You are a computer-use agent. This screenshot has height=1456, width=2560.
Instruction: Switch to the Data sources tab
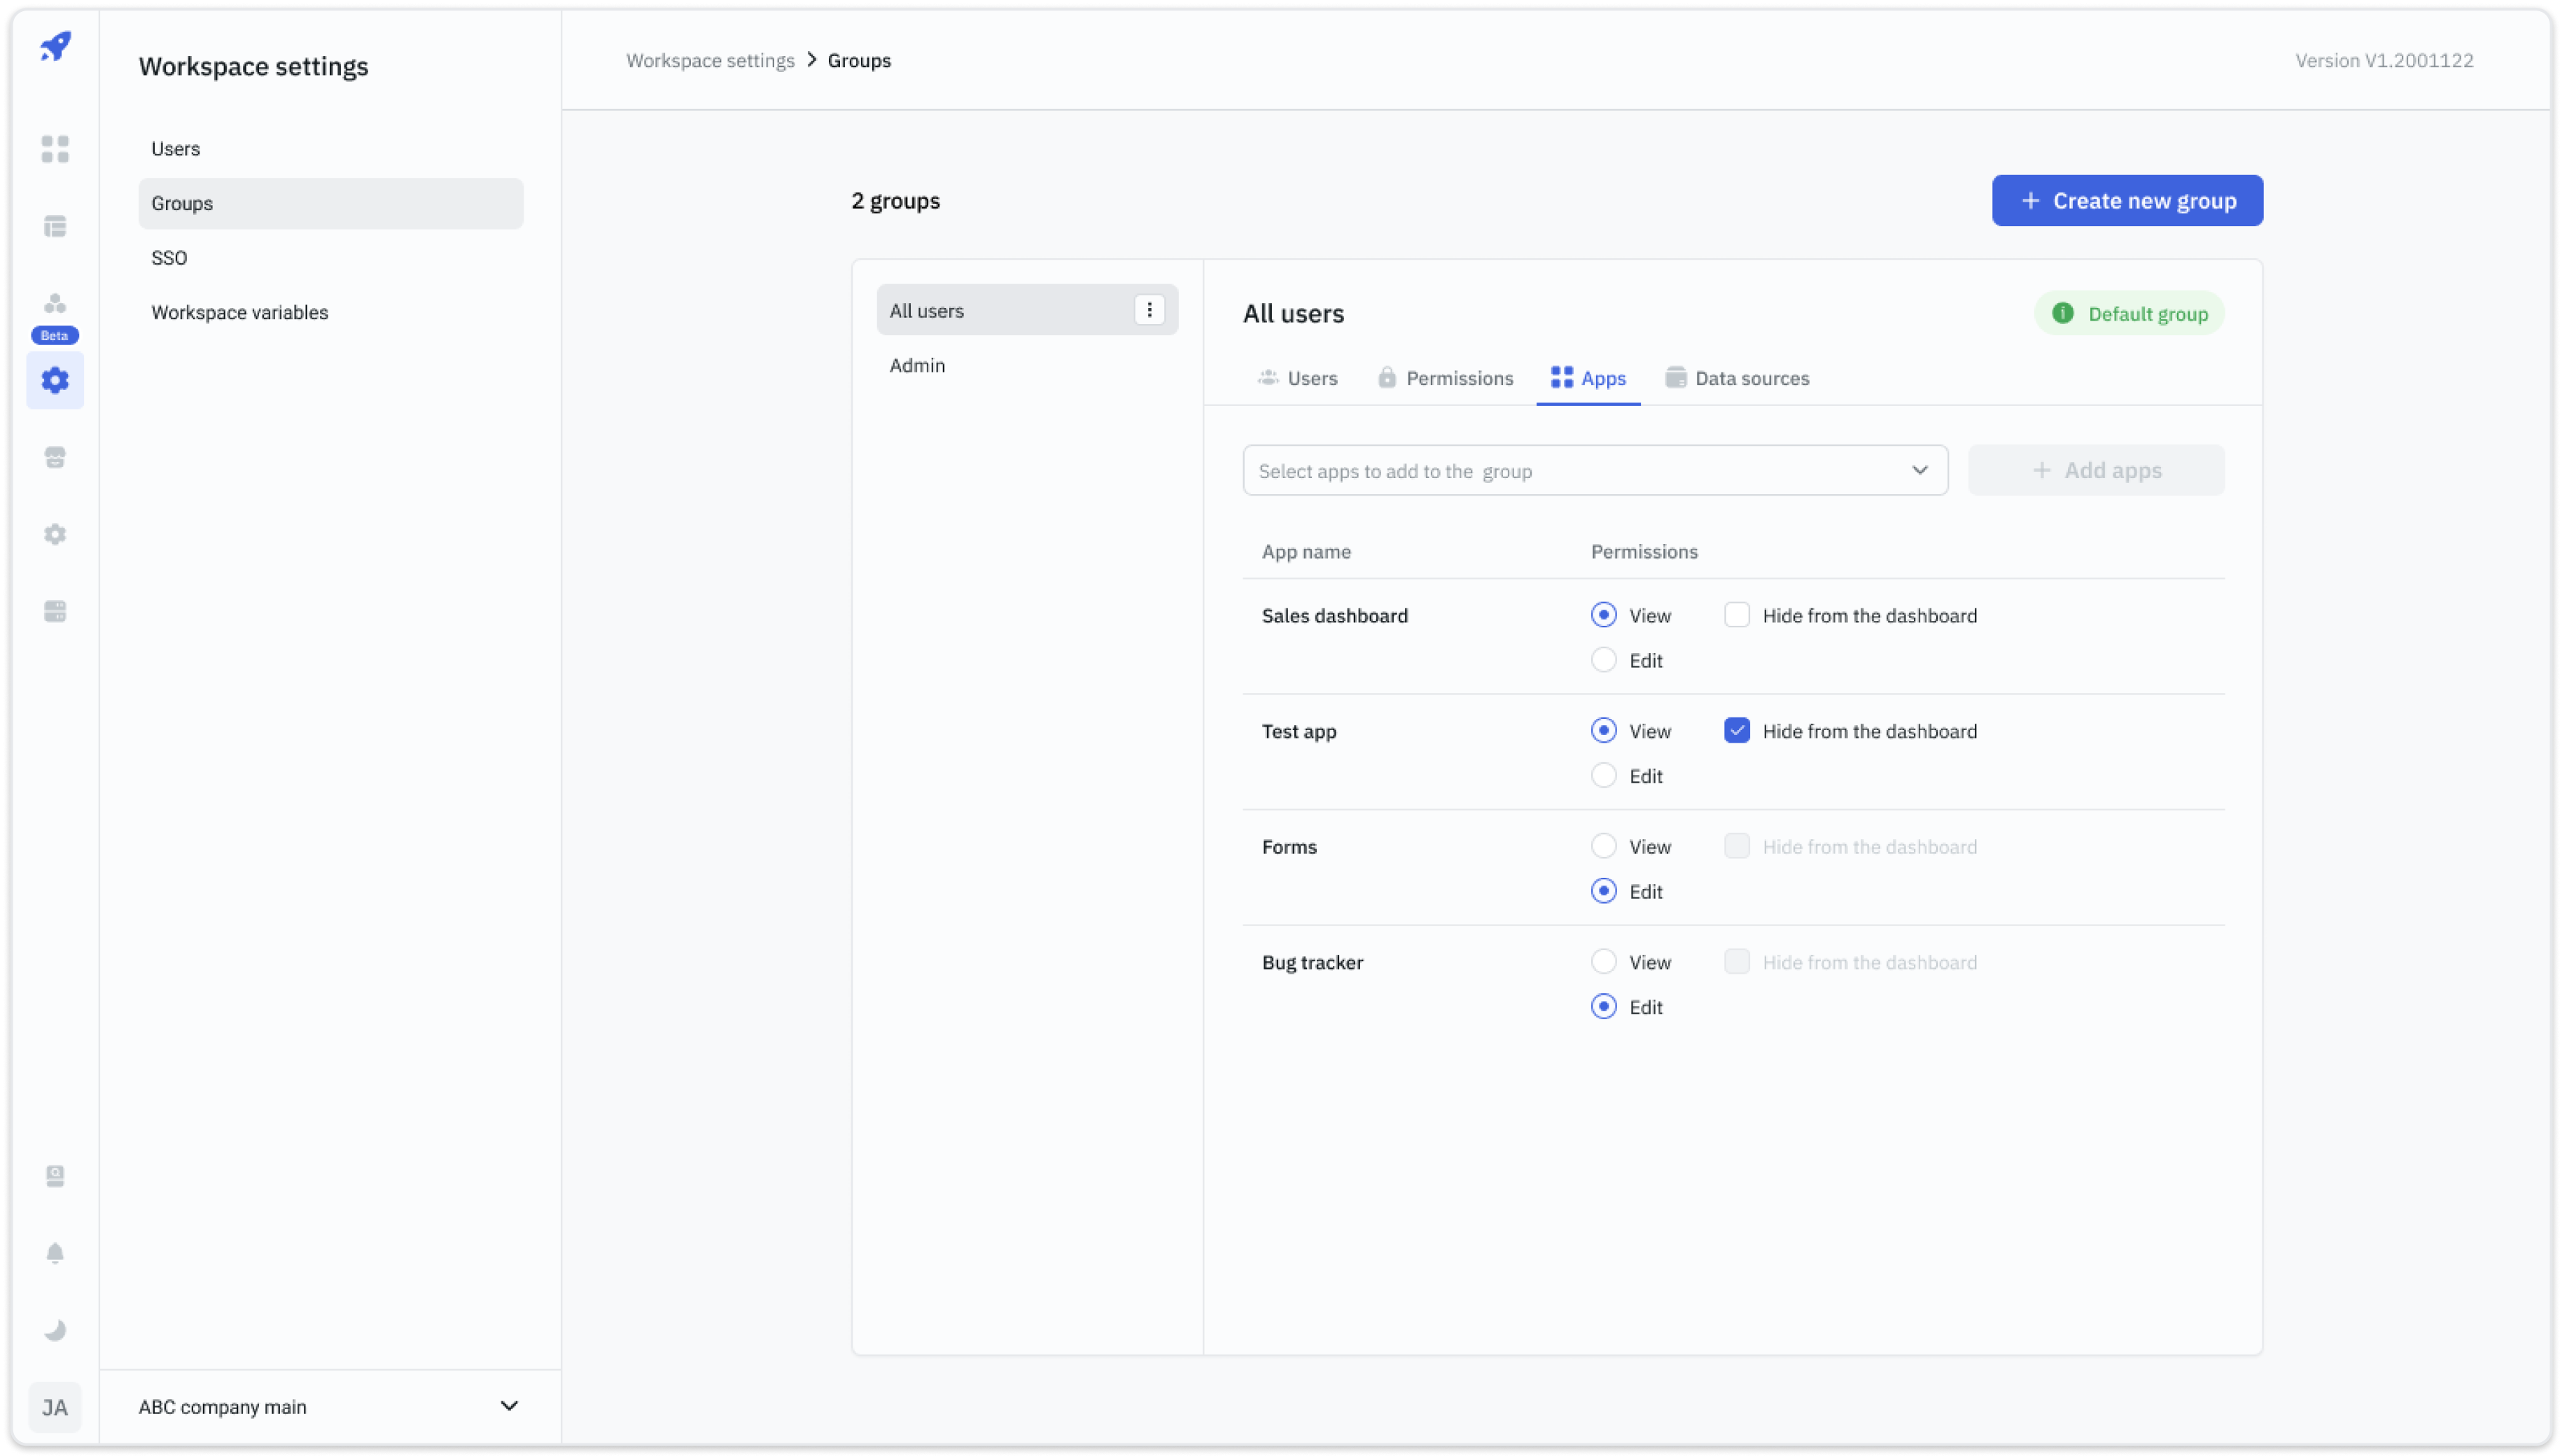coord(1737,378)
